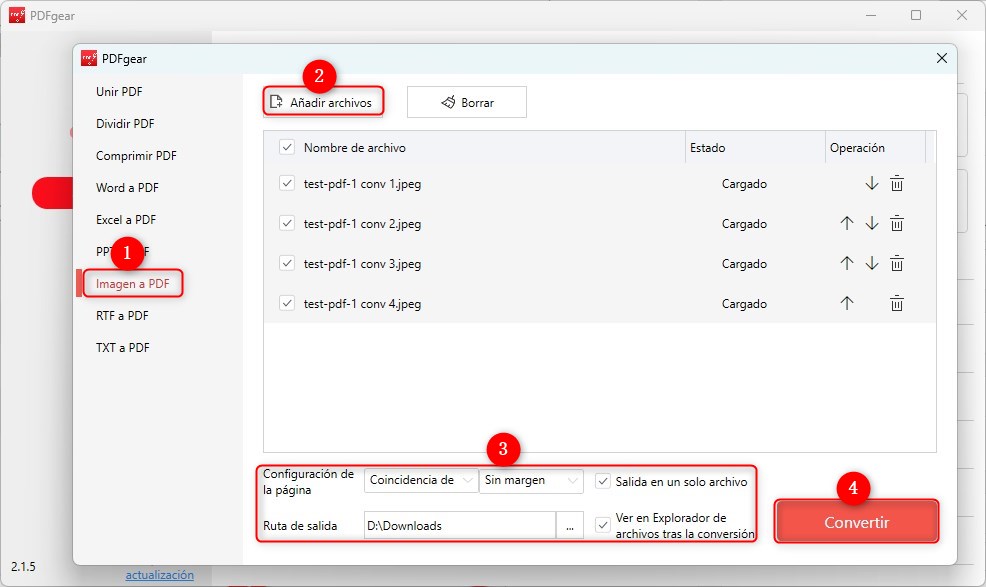Image resolution: width=986 pixels, height=587 pixels.
Task: Toggle Ver en Explorador de archivos option
Action: click(x=602, y=525)
